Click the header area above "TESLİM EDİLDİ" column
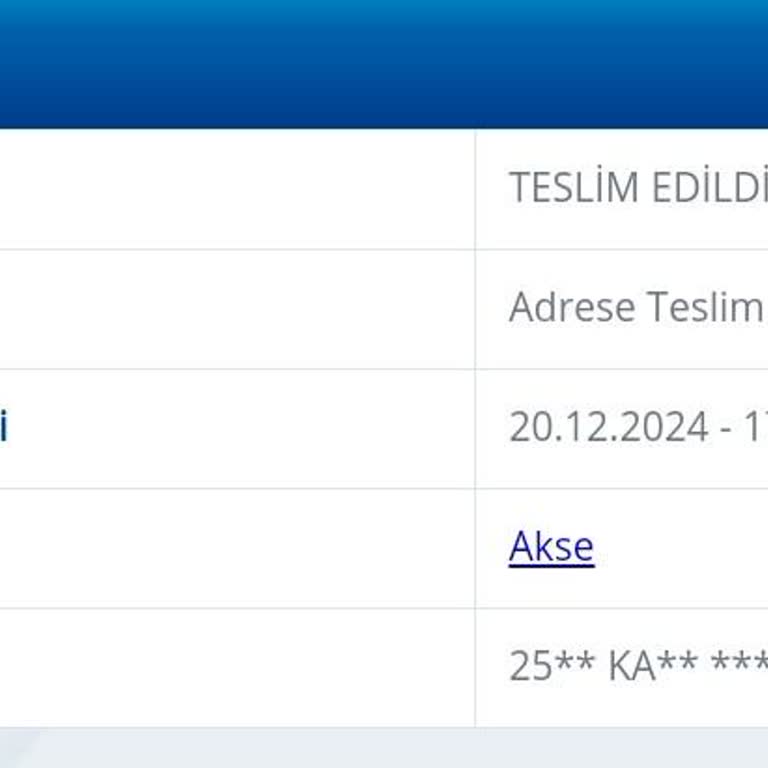Screen dimensions: 768x768 (620, 64)
